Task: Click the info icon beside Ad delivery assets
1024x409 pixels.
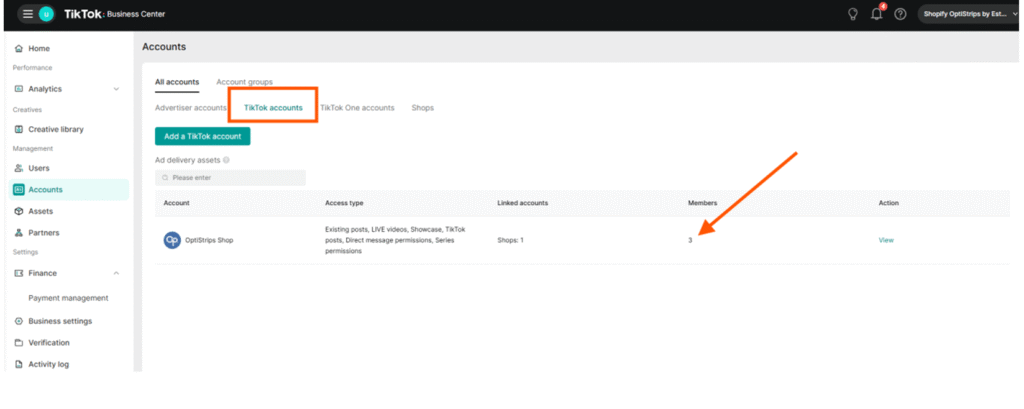Action: pos(227,160)
